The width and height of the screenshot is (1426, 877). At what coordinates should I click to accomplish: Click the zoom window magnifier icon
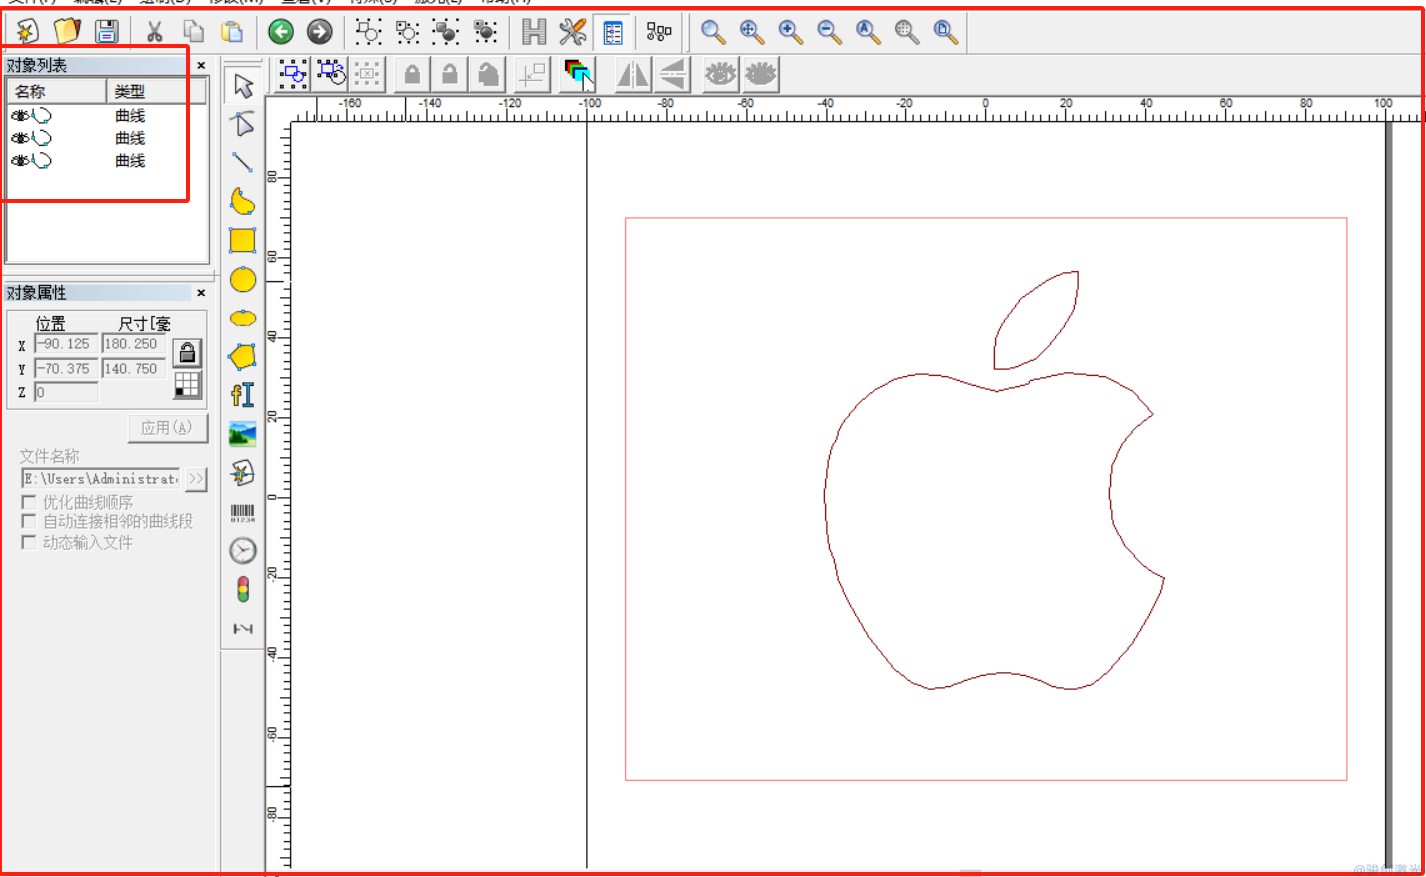click(713, 32)
